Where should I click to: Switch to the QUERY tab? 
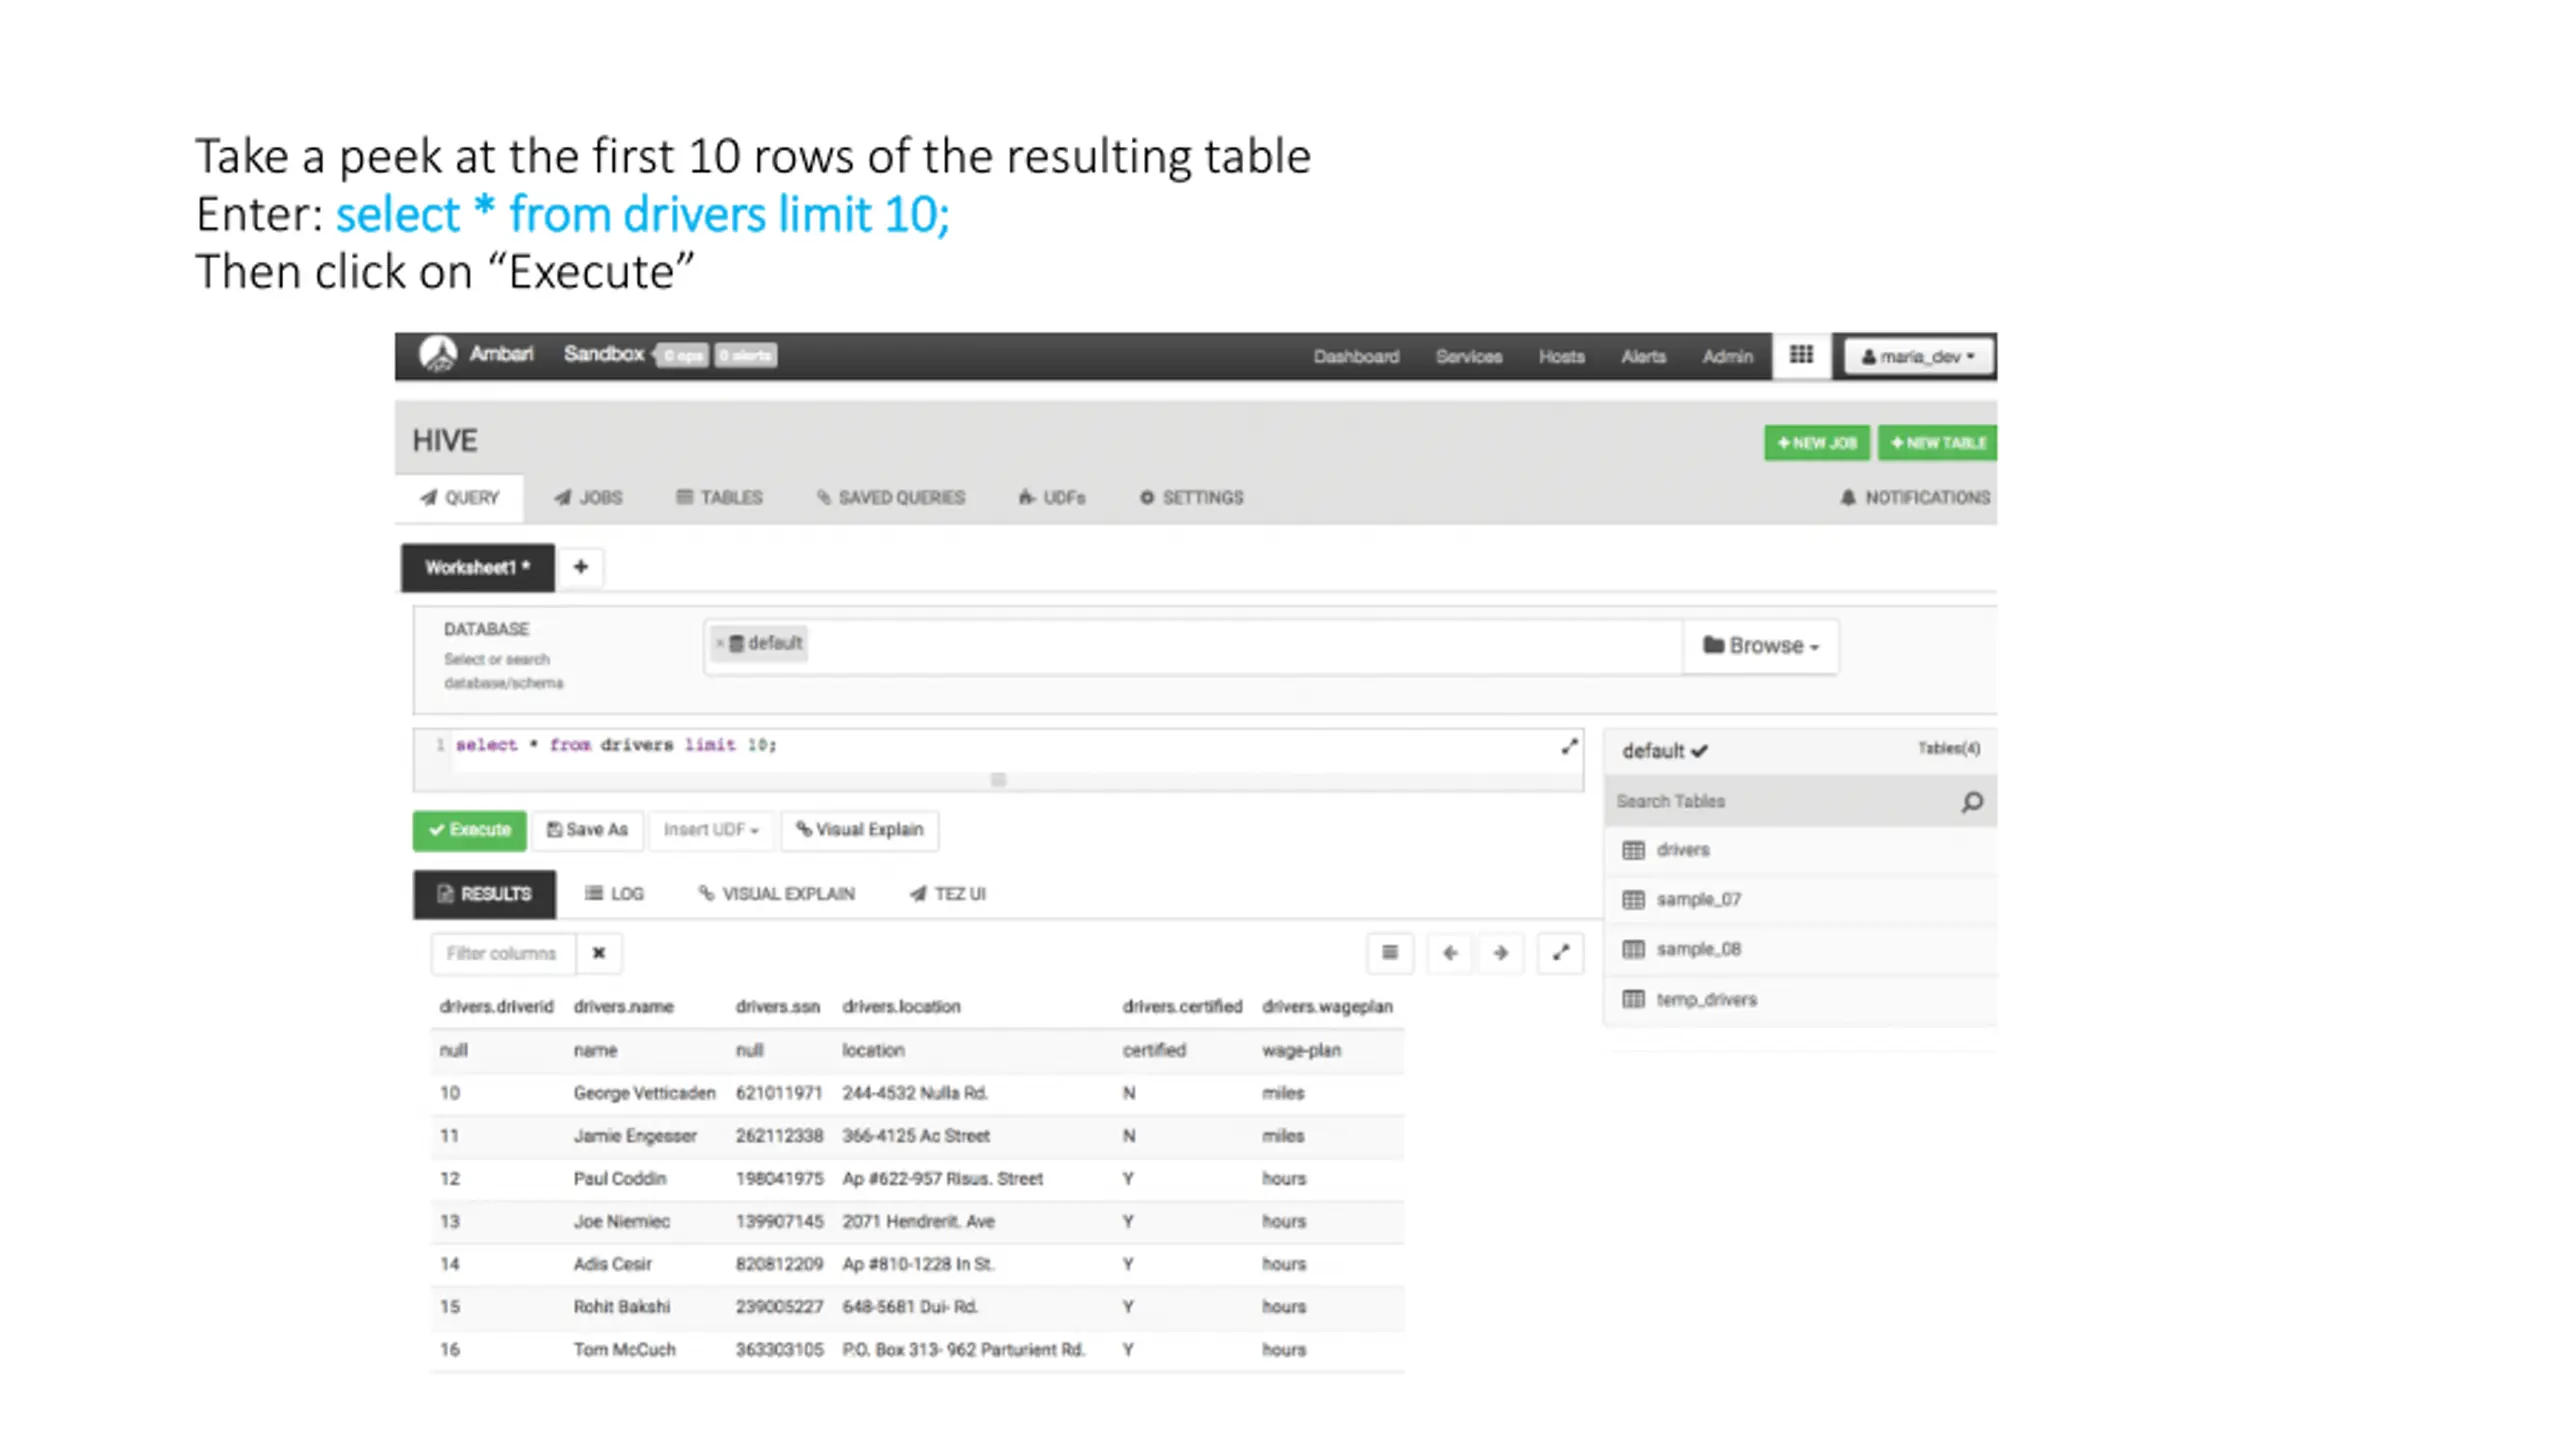pyautogui.click(x=459, y=498)
